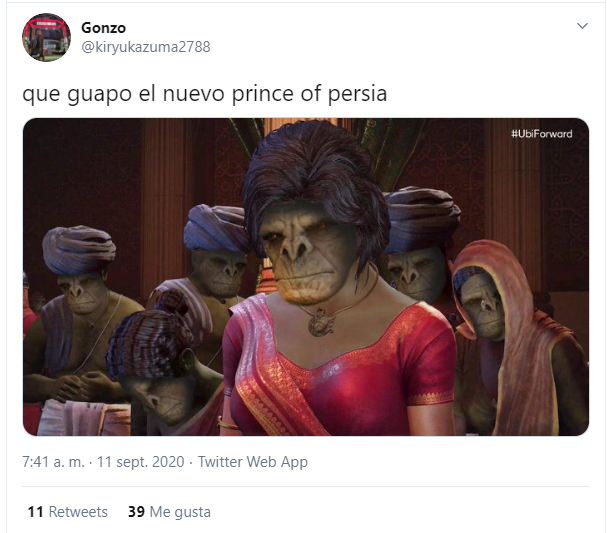View the Me gusta likes list
Screen dimensions: 607x533
[170, 512]
